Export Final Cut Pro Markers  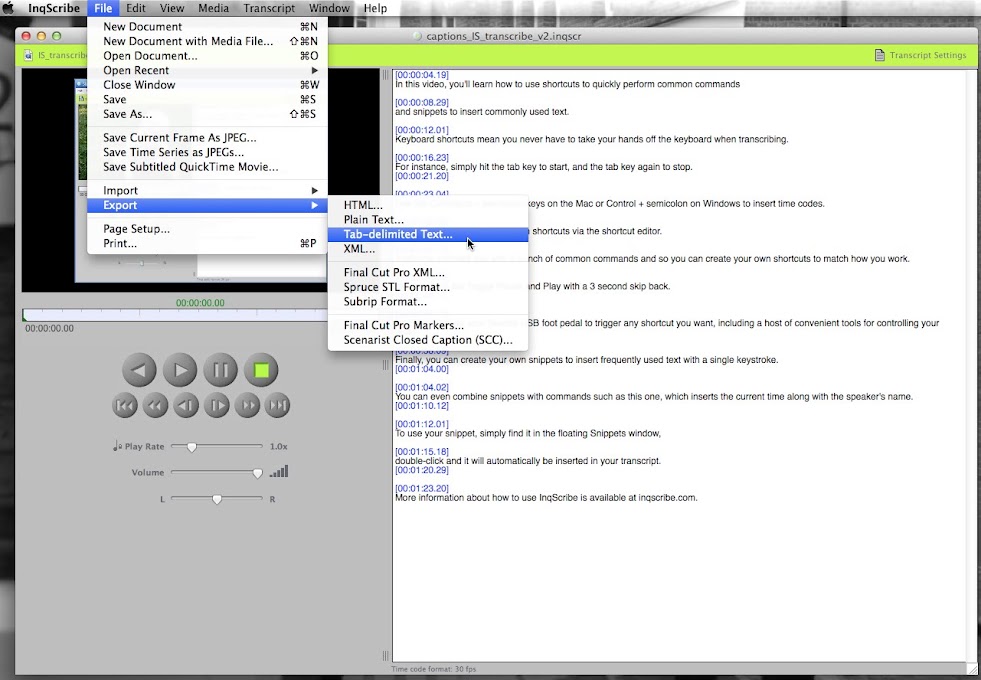428,325
